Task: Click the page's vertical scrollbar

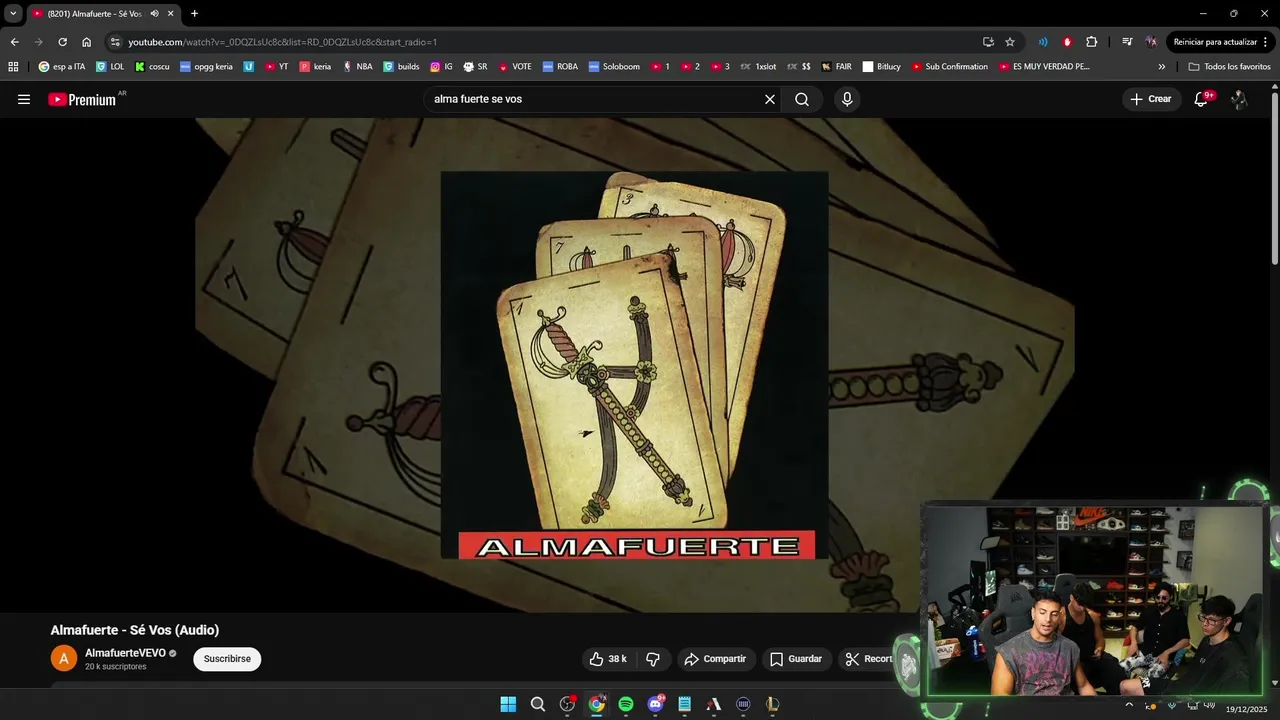Action: point(1274,176)
